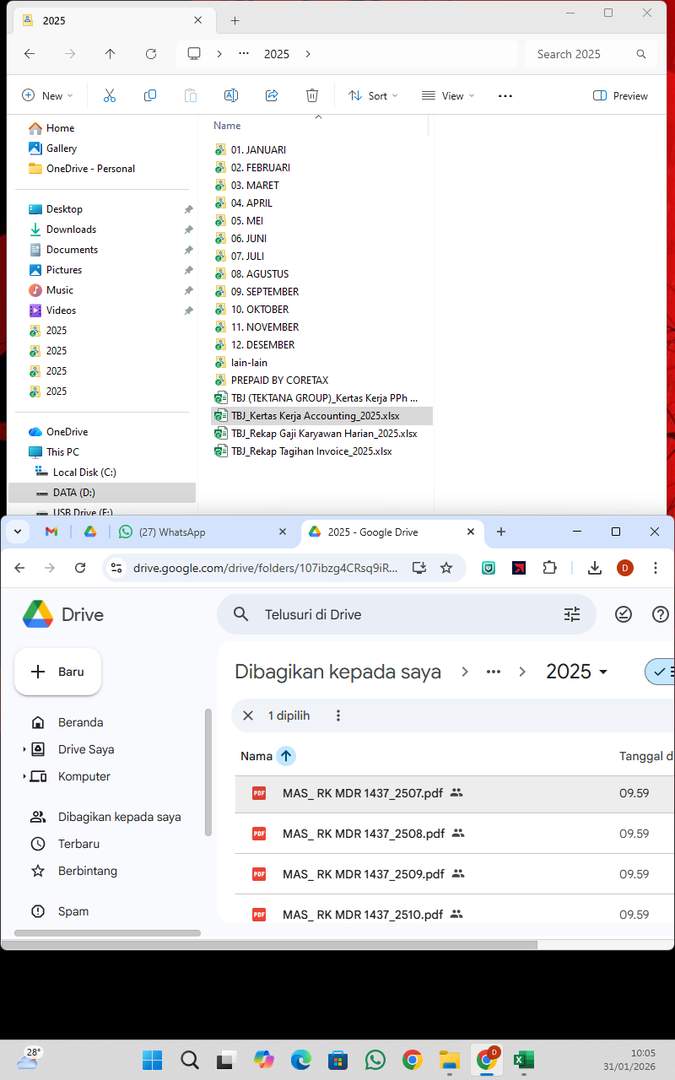Image resolution: width=675 pixels, height=1080 pixels.
Task: Click the Windows Start button
Action: coord(152,1059)
